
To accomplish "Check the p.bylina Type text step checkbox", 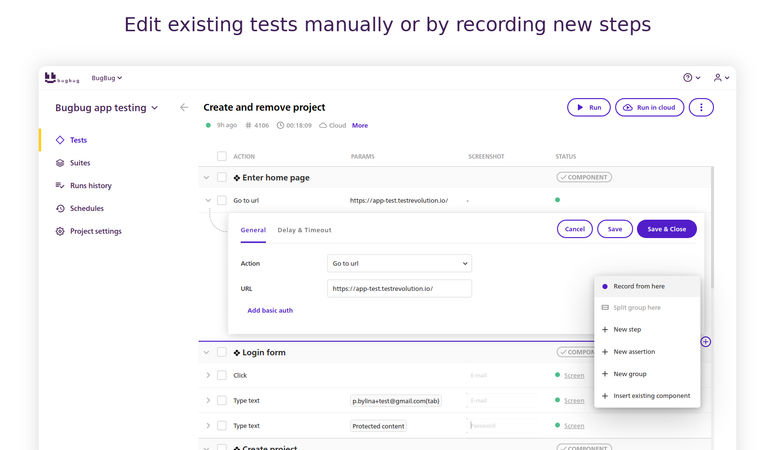I will pos(222,401).
